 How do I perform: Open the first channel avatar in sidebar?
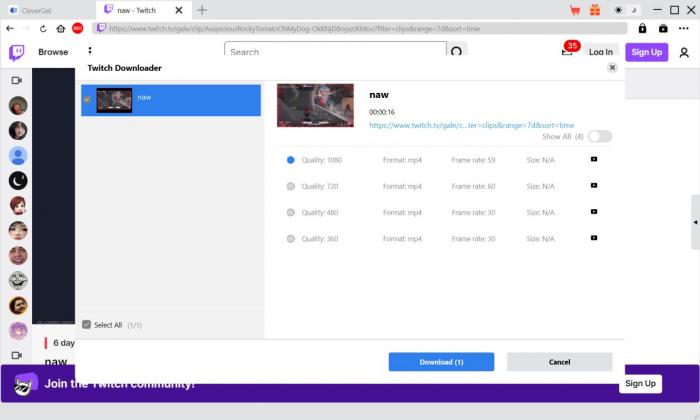click(18, 106)
